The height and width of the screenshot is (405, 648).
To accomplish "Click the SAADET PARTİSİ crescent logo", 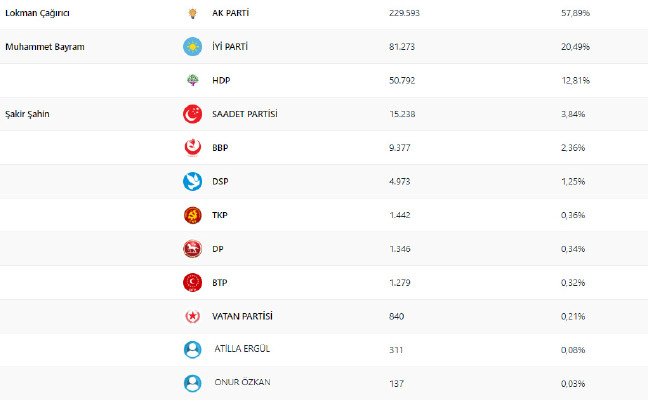I will (192, 114).
